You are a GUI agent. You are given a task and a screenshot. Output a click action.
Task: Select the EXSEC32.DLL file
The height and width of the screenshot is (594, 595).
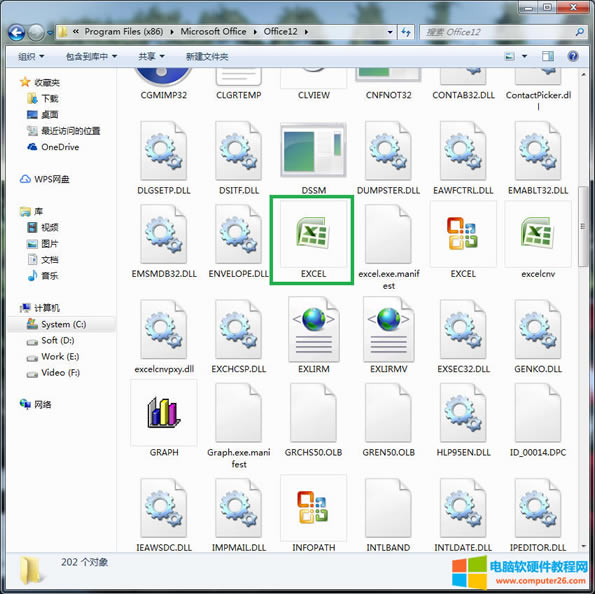coord(463,336)
